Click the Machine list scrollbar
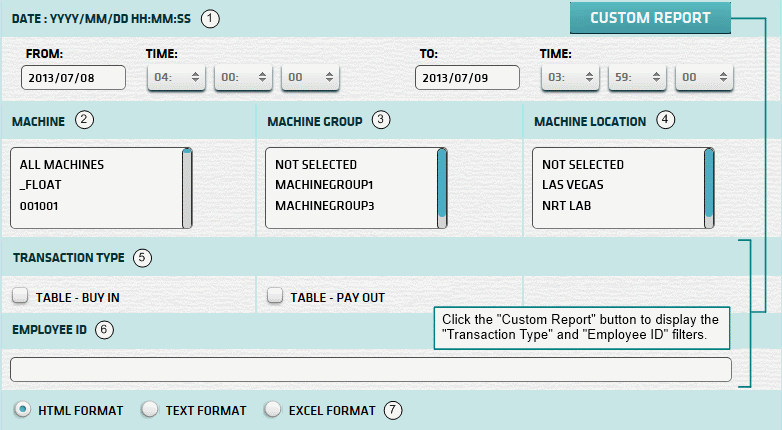The height and width of the screenshot is (430, 782). [187, 188]
